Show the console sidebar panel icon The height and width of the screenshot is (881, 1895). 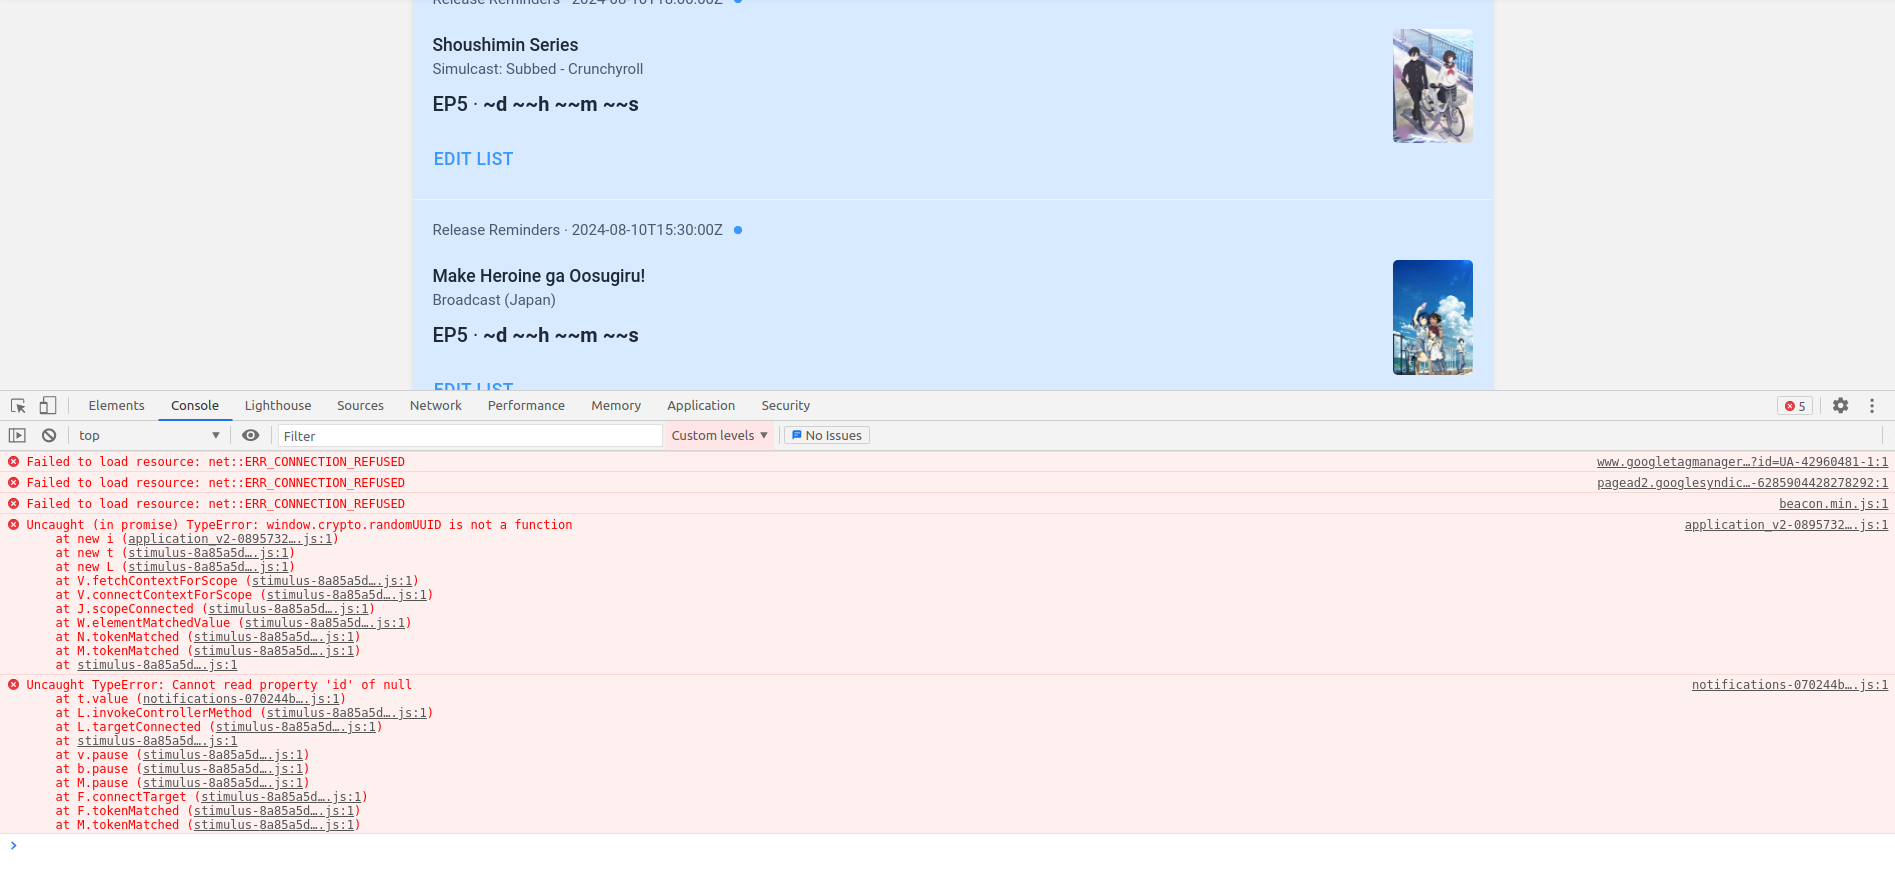tap(17, 436)
